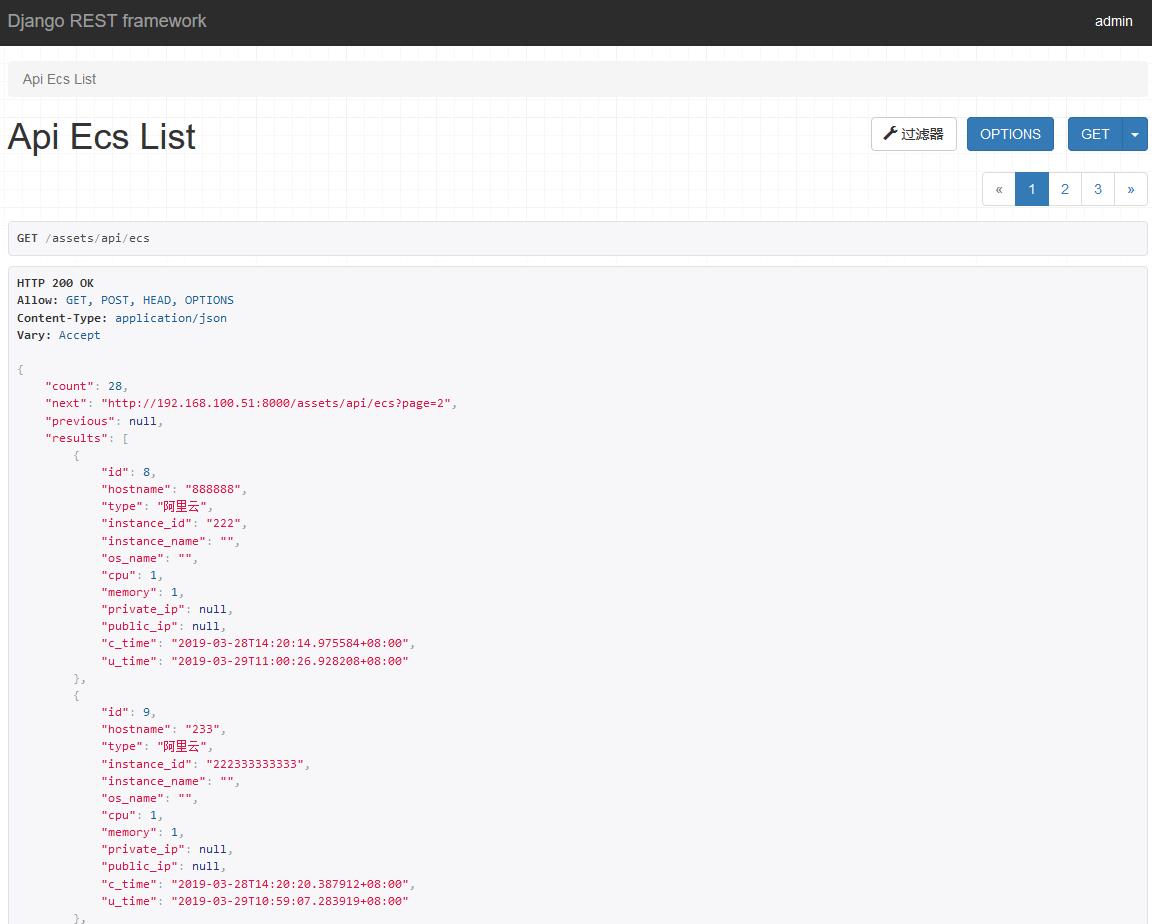Click hostname value "888888"
1152x924 pixels.
(213, 489)
